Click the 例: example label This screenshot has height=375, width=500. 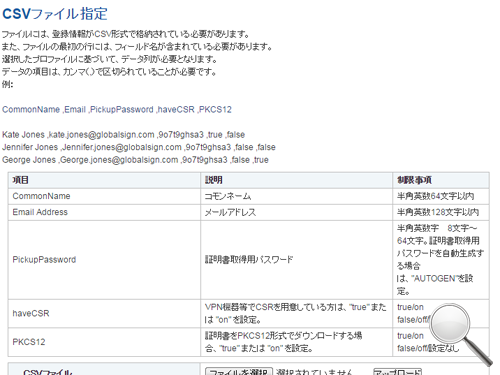(x=8, y=84)
